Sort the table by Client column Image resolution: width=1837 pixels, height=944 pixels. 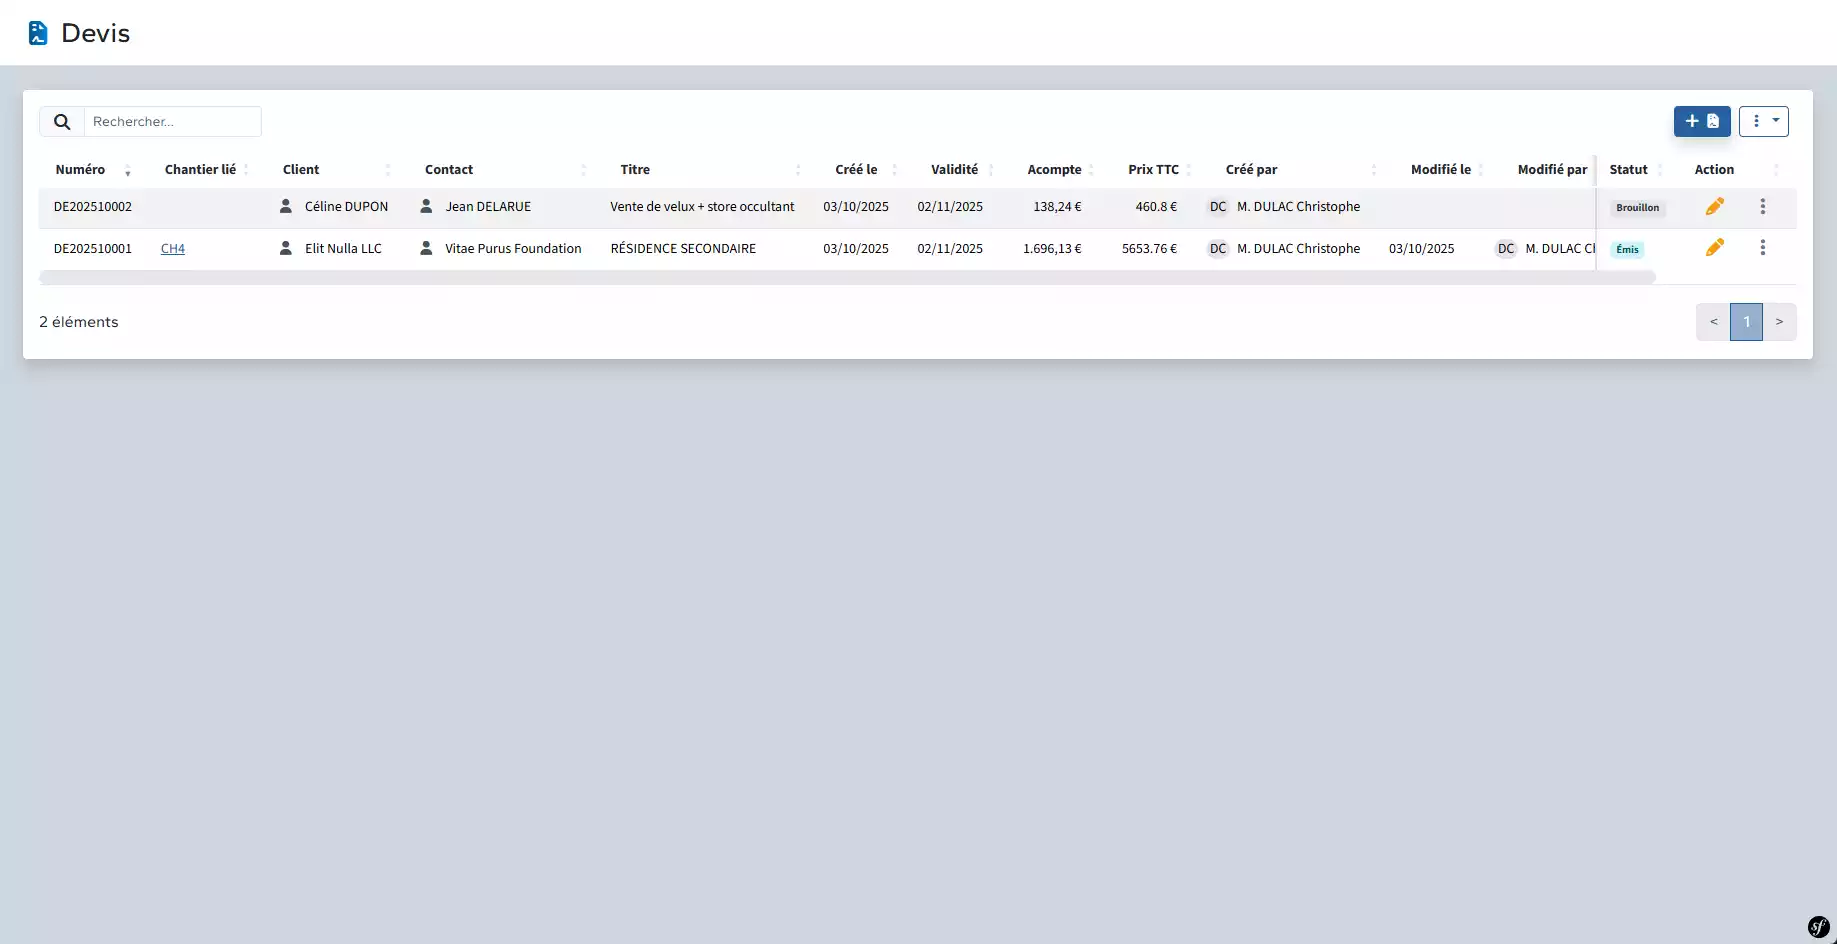pos(301,170)
